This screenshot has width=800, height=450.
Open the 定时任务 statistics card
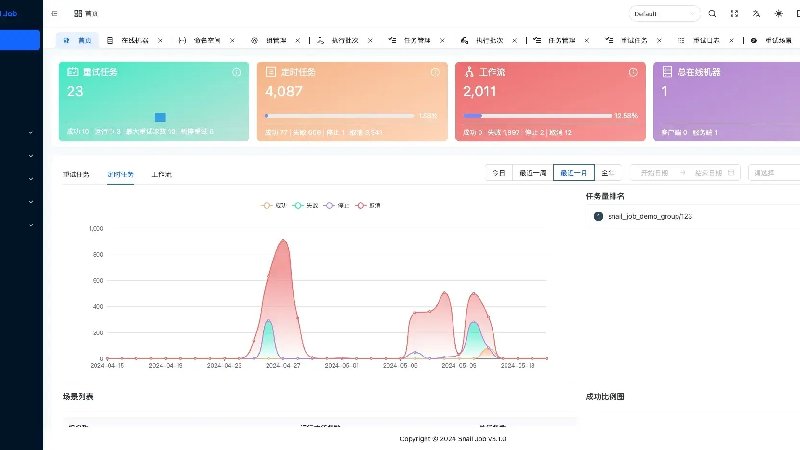pos(352,102)
